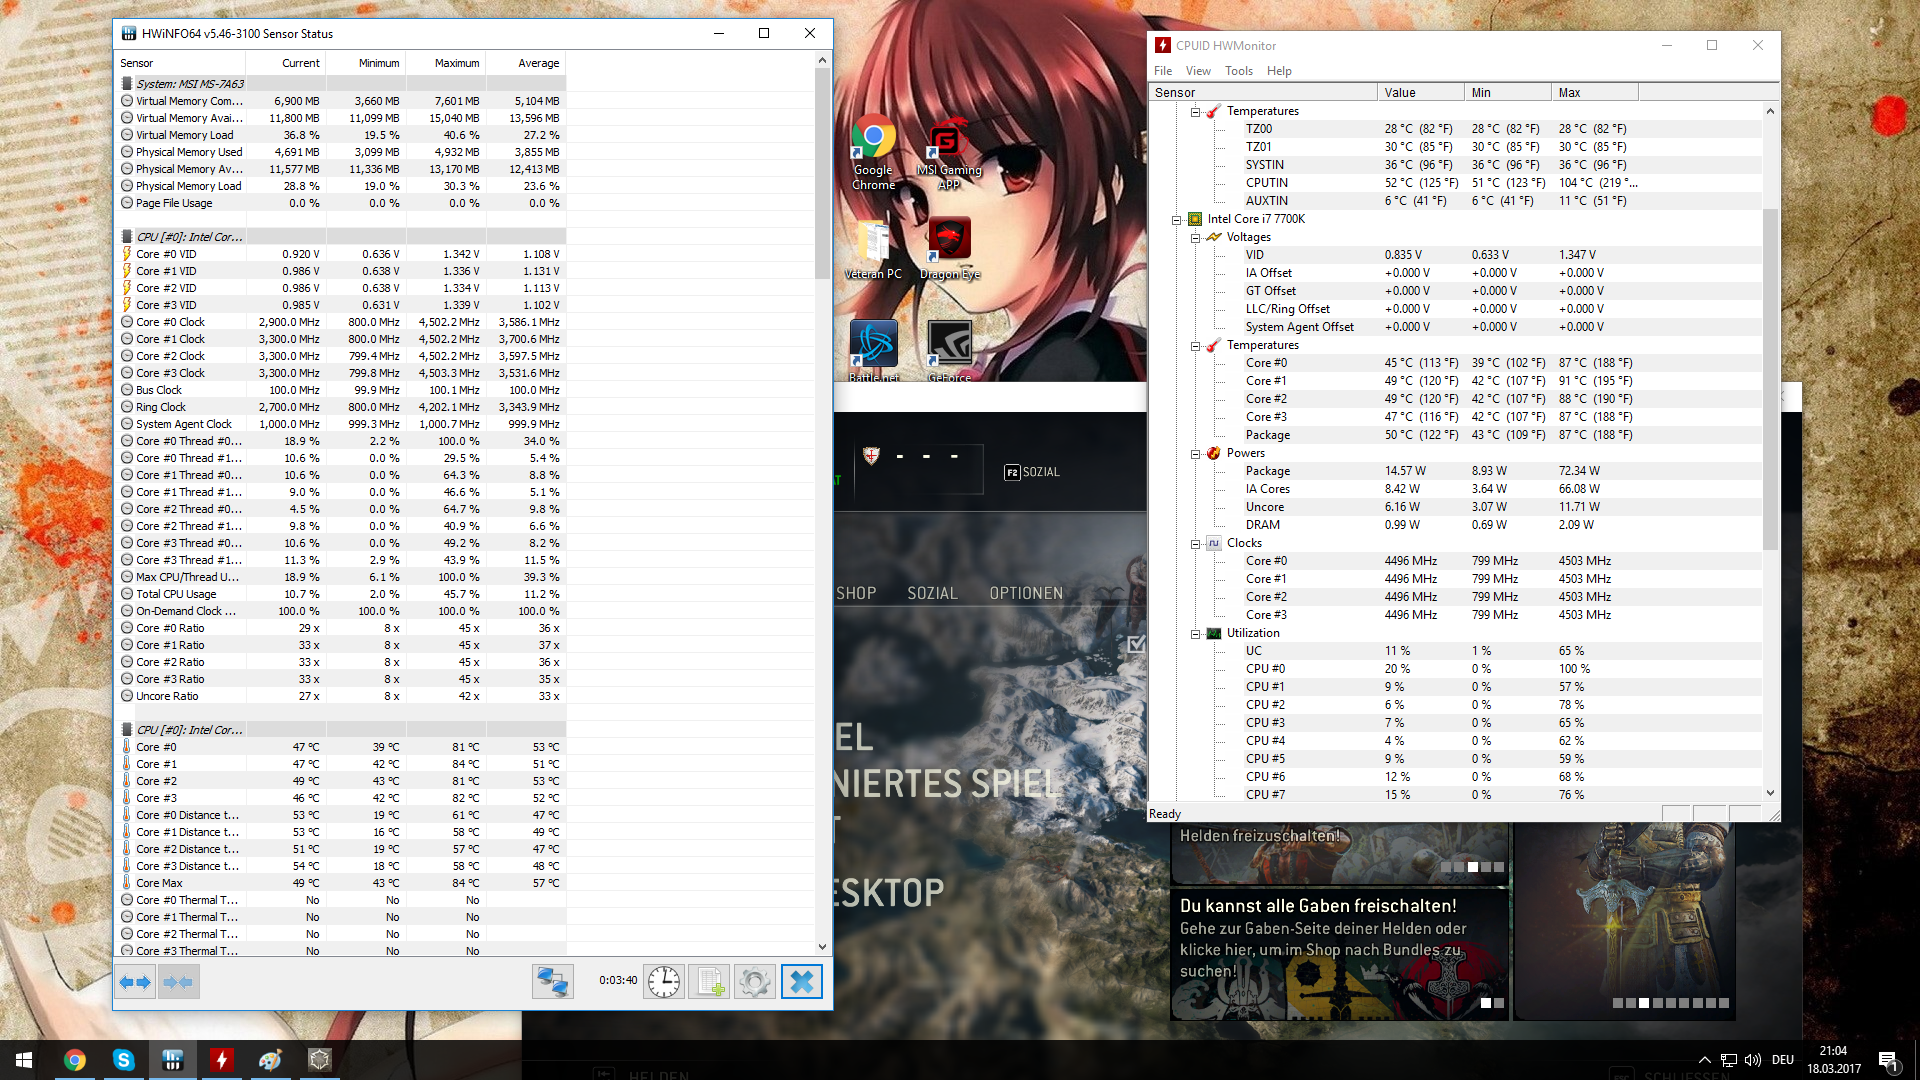
Task: Open the Tools menu in HWMonitor
Action: click(x=1238, y=71)
